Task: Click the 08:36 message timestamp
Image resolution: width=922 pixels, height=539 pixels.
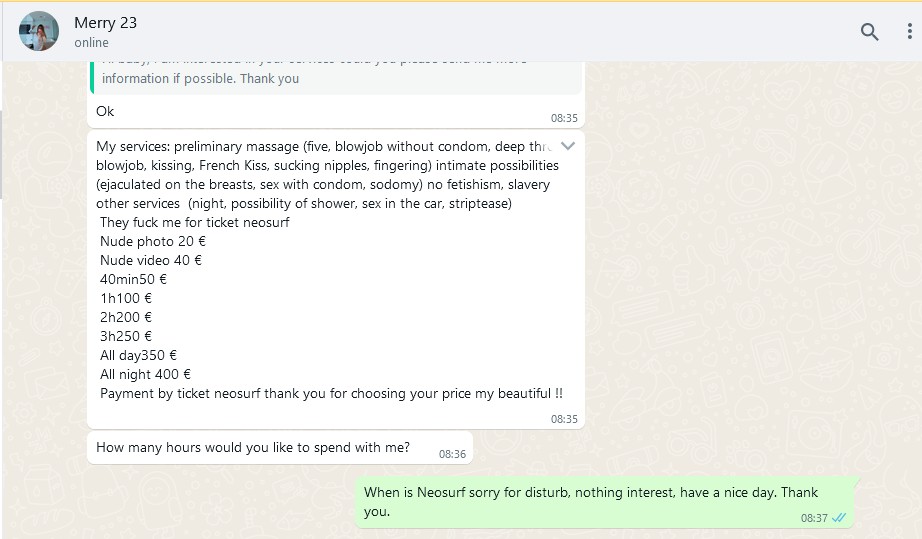Action: pos(452,454)
